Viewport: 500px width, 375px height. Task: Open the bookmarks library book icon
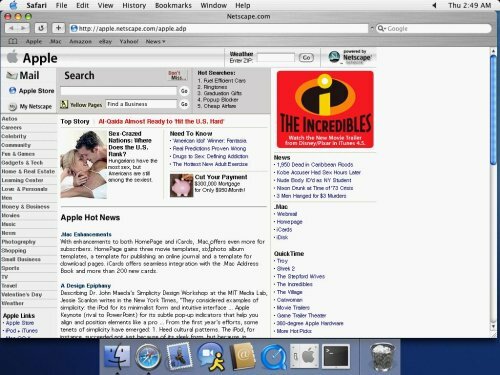[13, 41]
